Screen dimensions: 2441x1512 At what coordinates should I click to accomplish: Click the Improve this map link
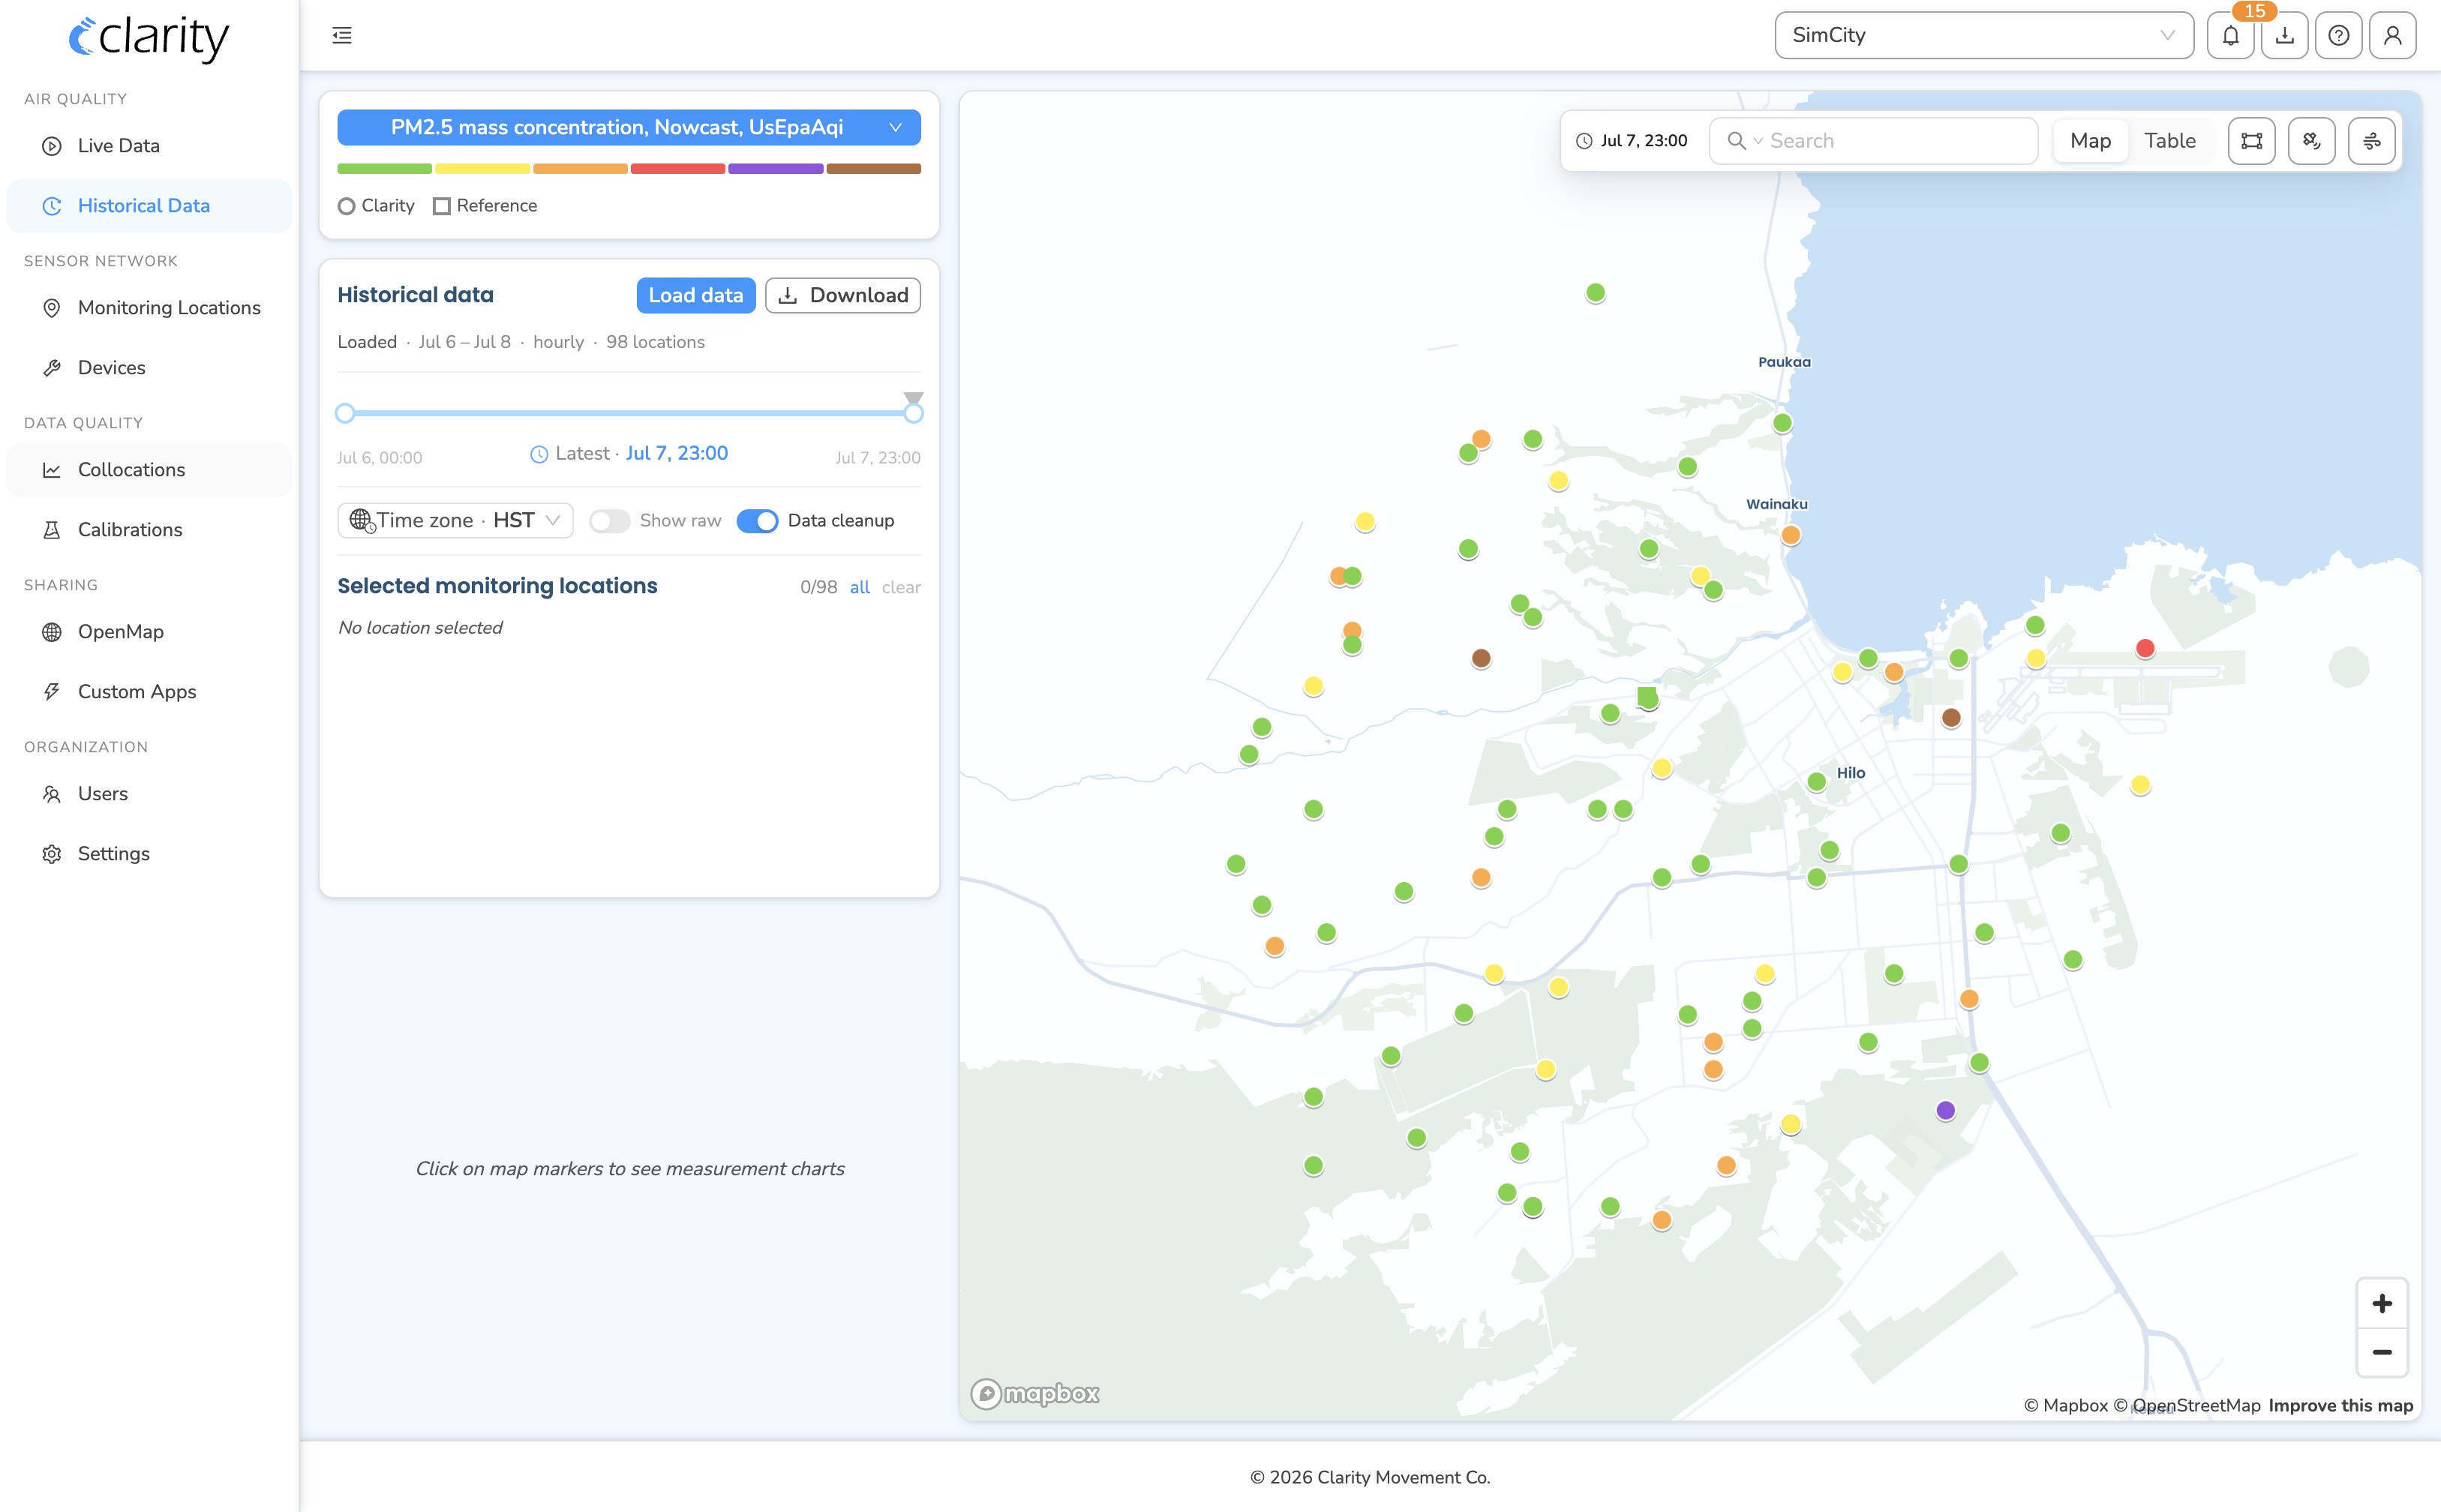2340,1405
